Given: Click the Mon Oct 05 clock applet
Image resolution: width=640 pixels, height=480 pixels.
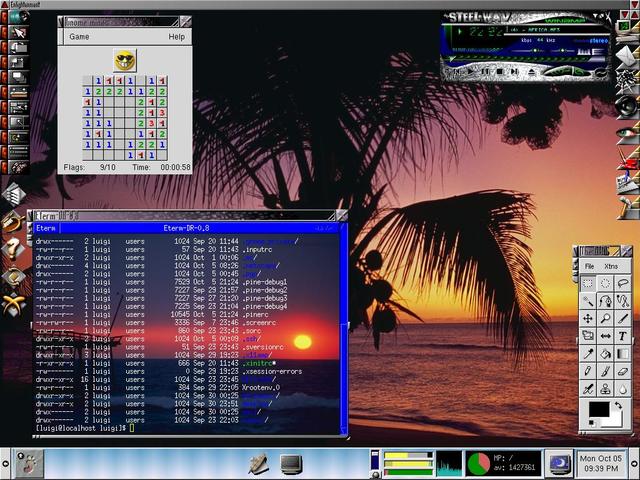Looking at the screenshot, I should [x=600, y=463].
